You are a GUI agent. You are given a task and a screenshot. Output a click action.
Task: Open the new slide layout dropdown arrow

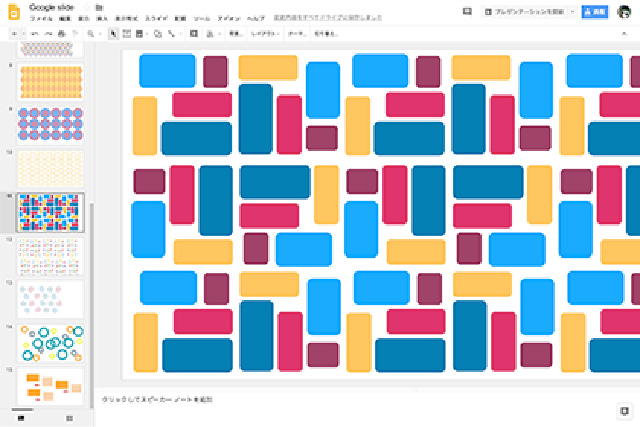(24, 34)
